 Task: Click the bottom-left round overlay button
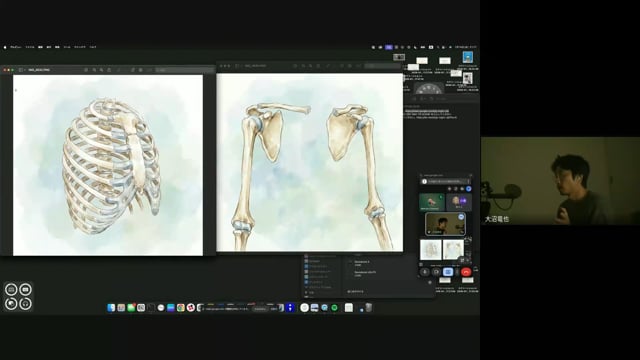(11, 304)
